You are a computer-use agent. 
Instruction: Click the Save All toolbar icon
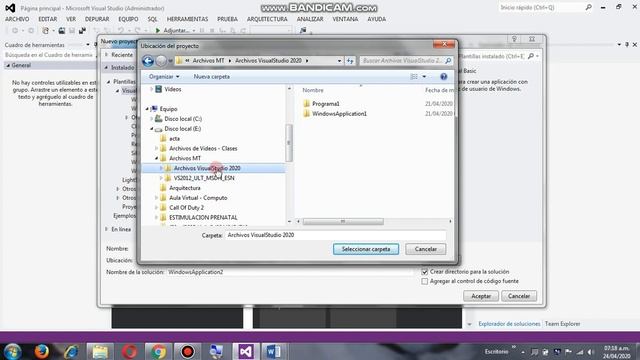point(82,31)
